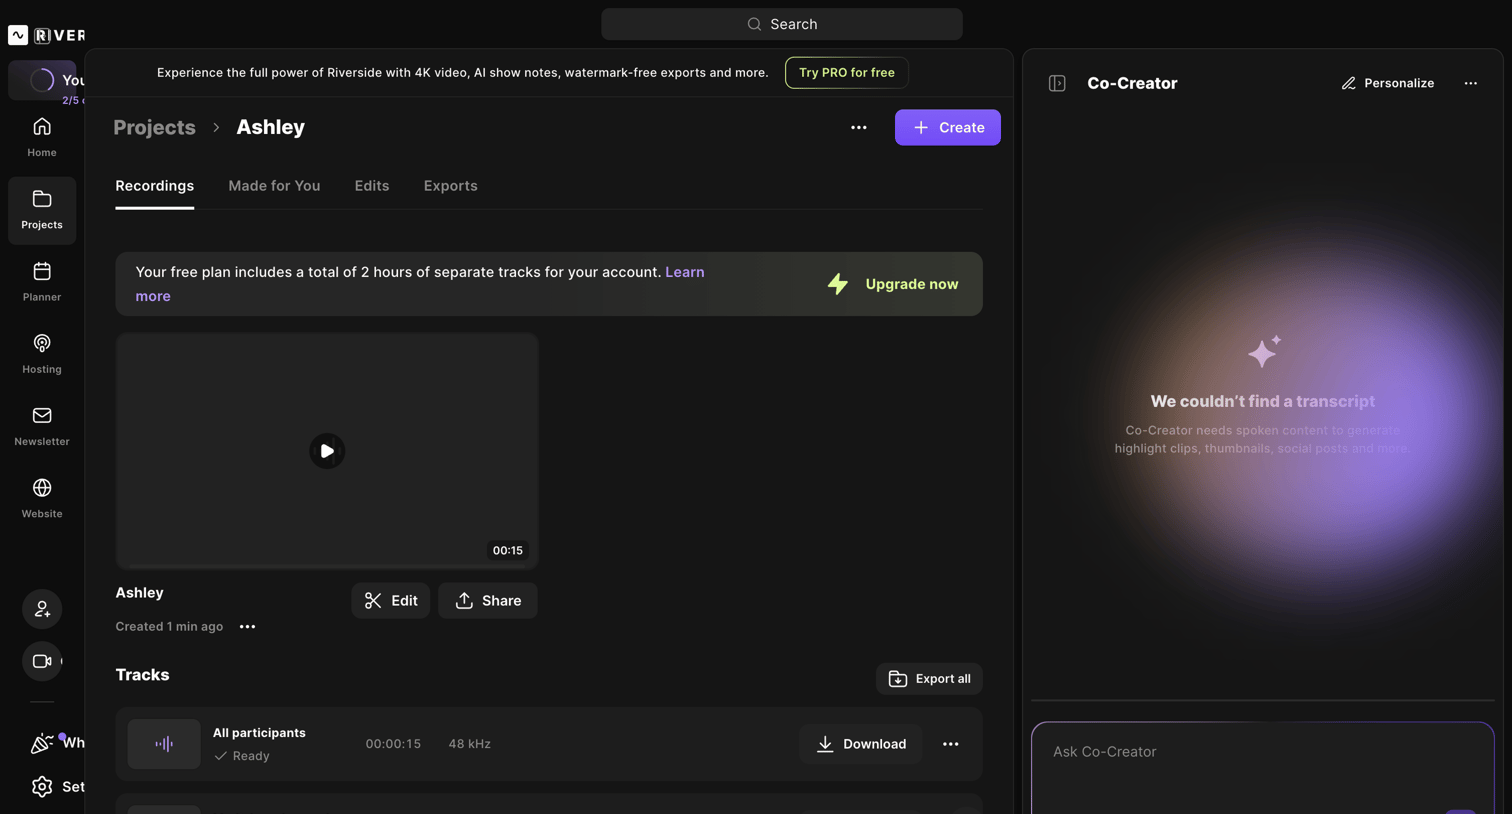Click Upgrade now

pos(893,284)
